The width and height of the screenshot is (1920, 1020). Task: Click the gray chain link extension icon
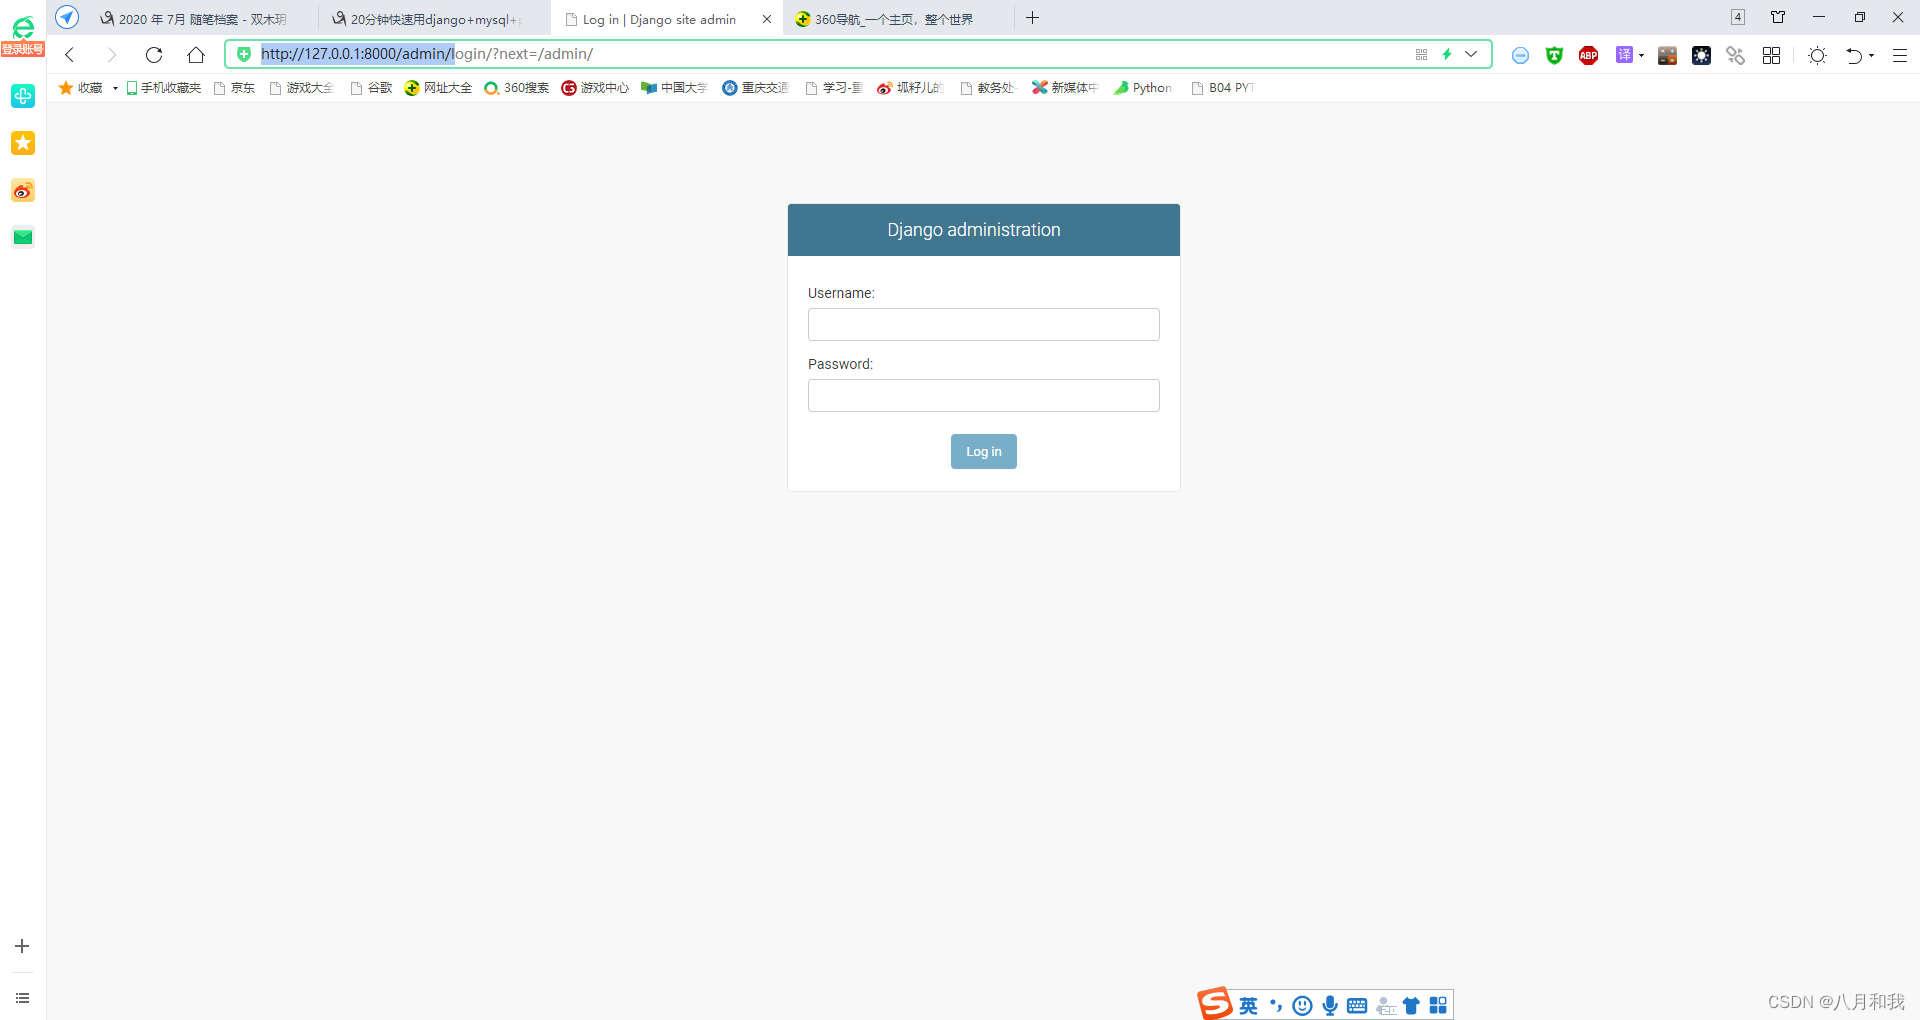tap(1735, 56)
